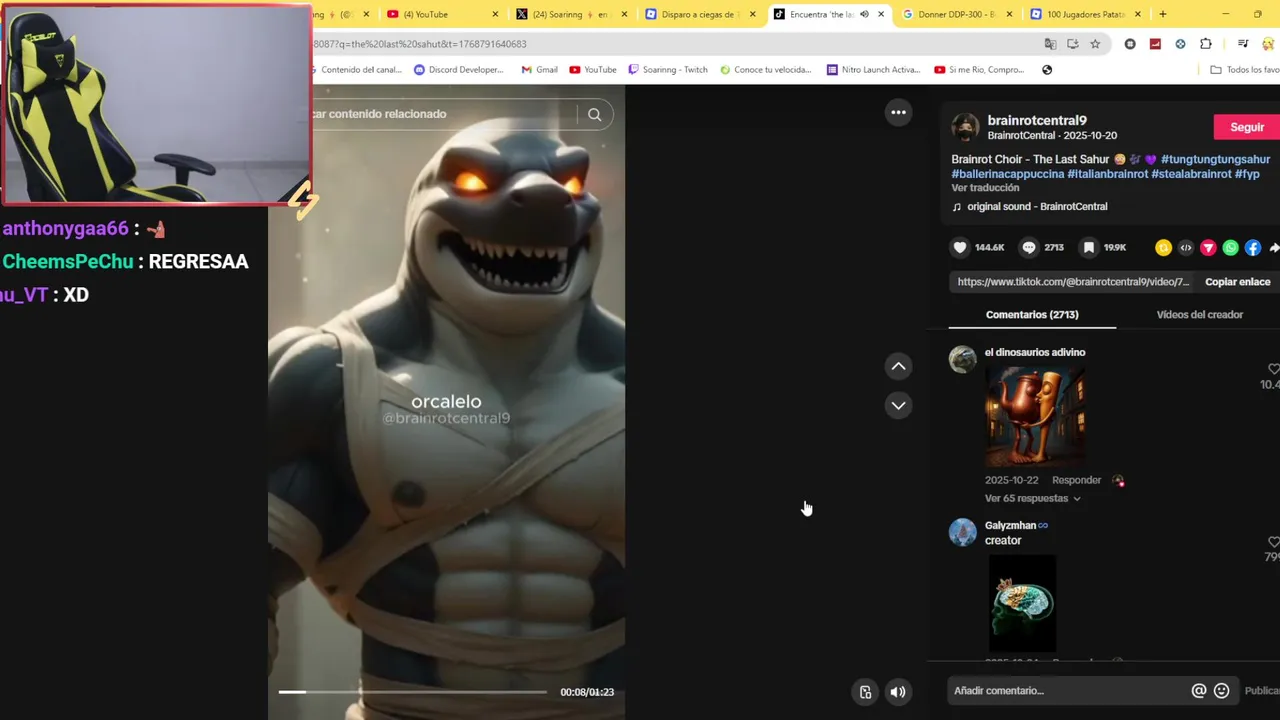Screen dimensions: 1280x720
Task: Switch to the (4) YouTube browser tab
Action: pyautogui.click(x=440, y=14)
